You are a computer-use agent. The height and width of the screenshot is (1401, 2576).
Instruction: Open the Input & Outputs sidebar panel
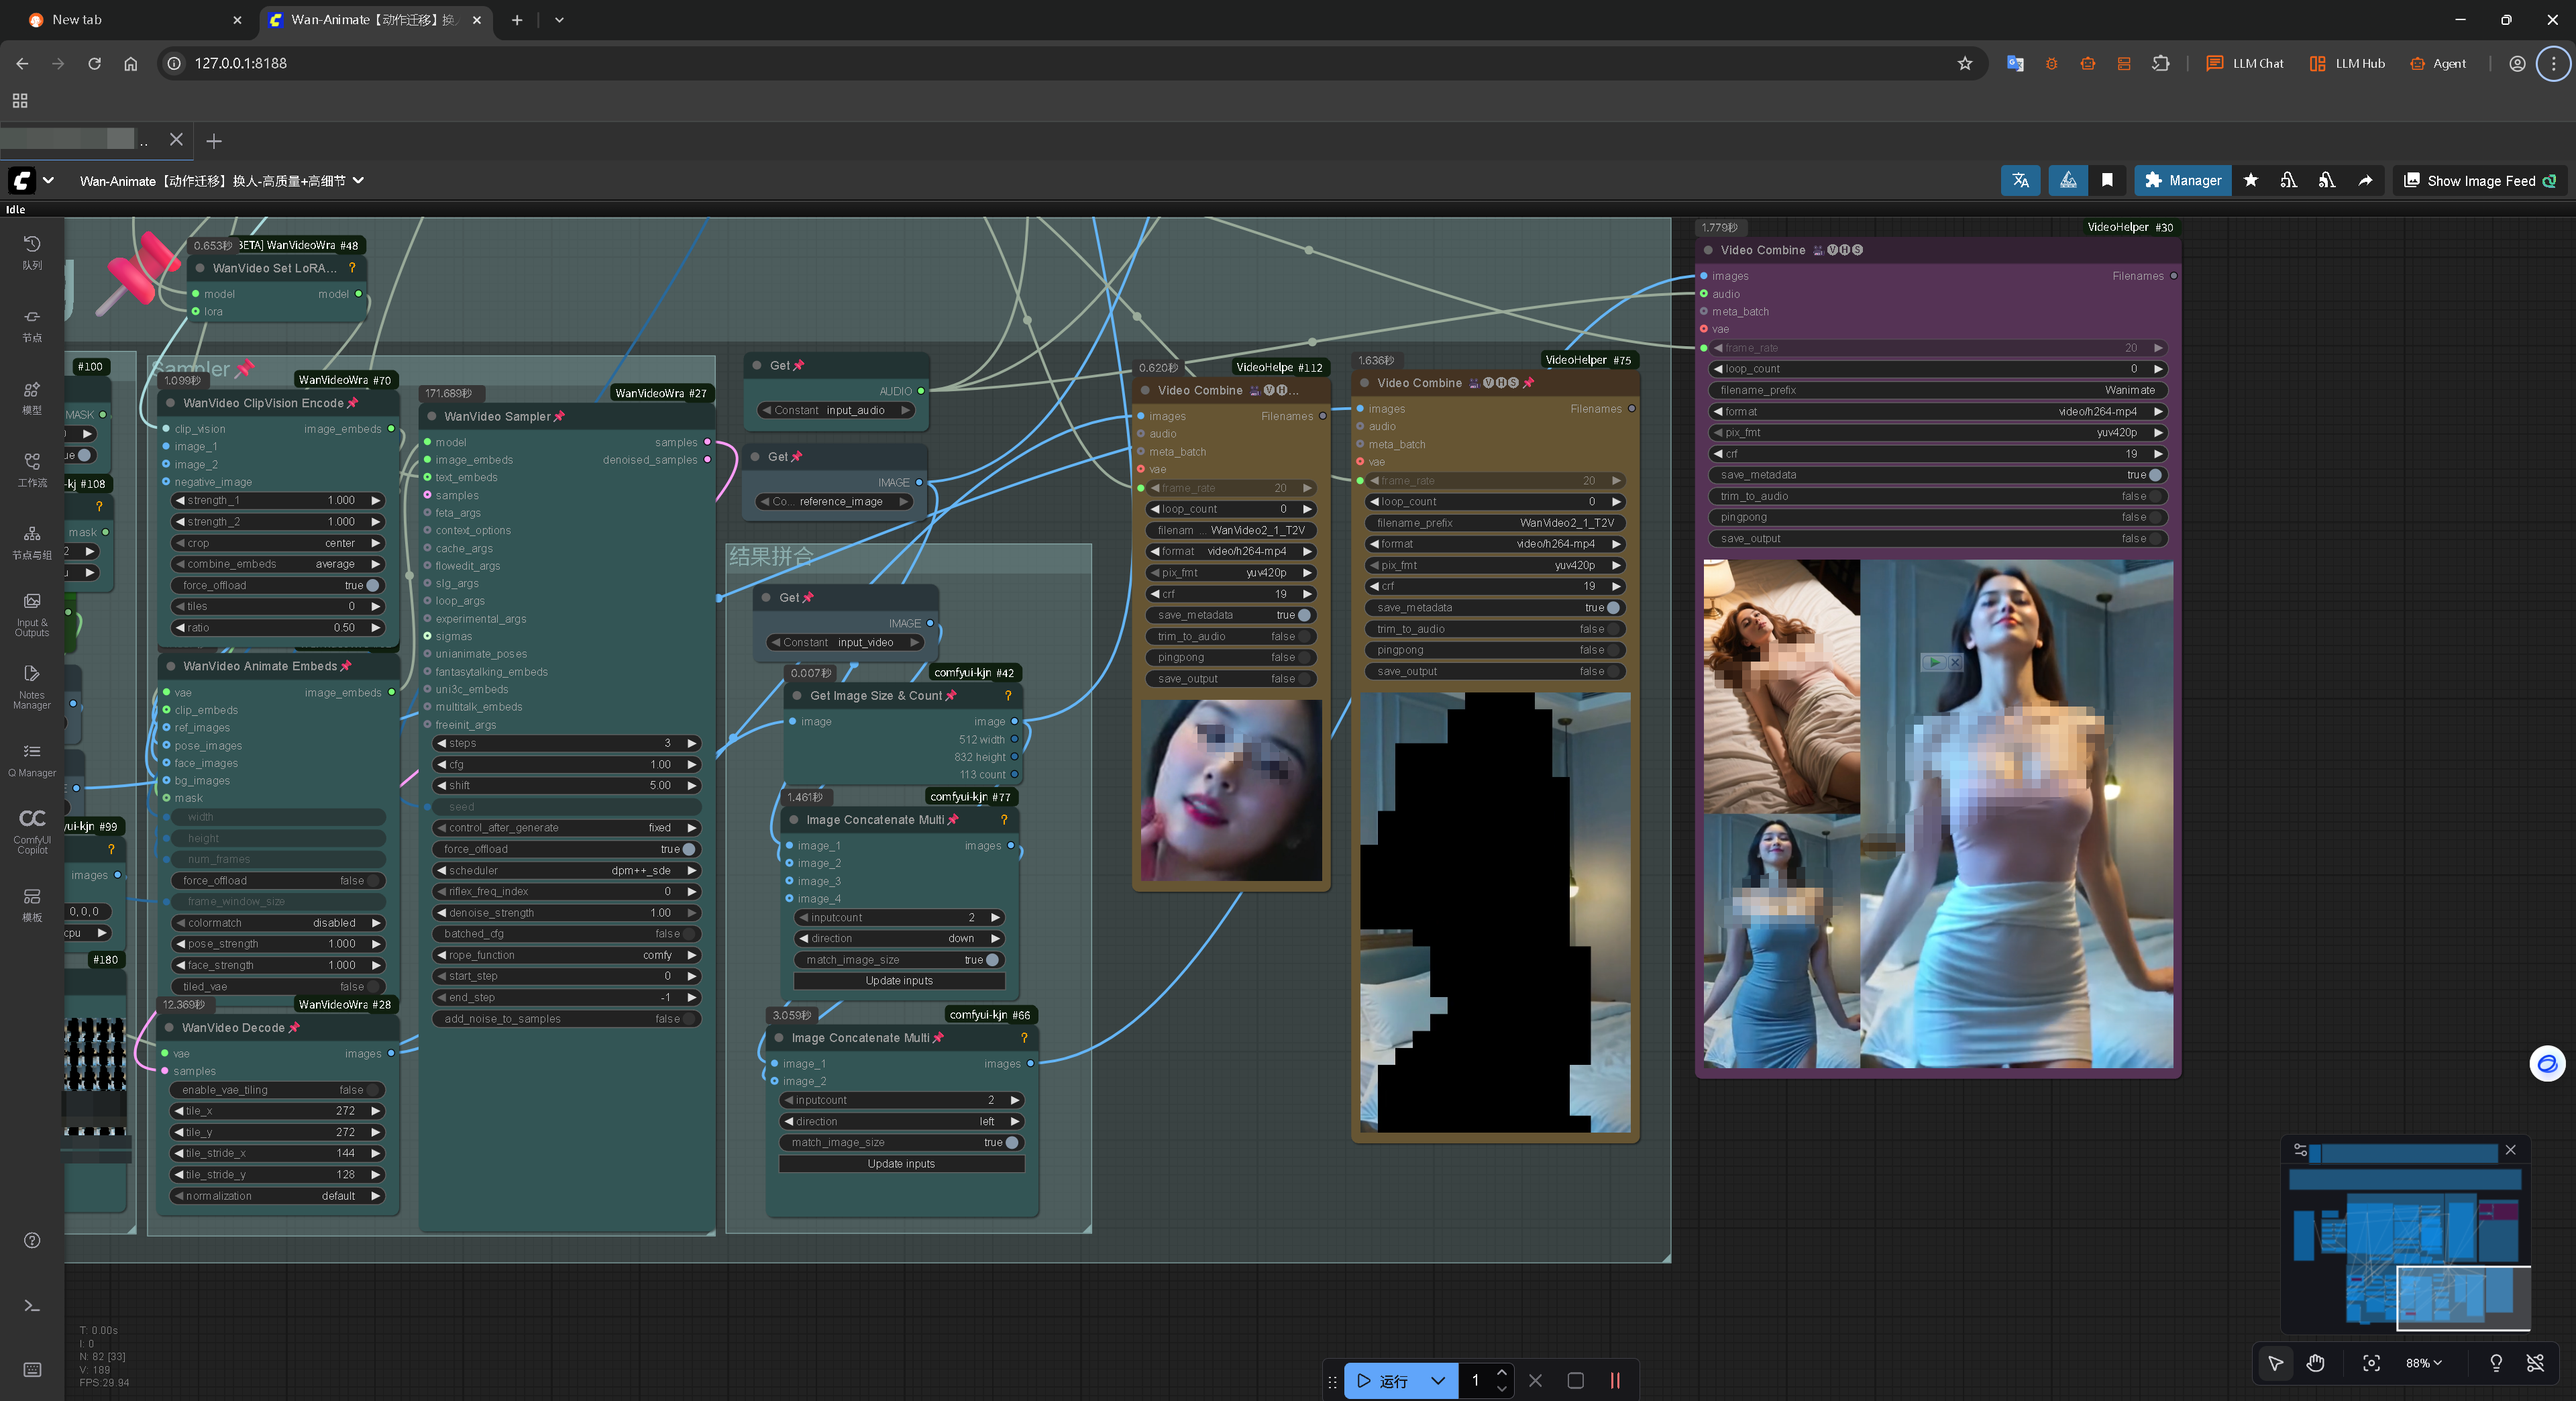(x=32, y=611)
